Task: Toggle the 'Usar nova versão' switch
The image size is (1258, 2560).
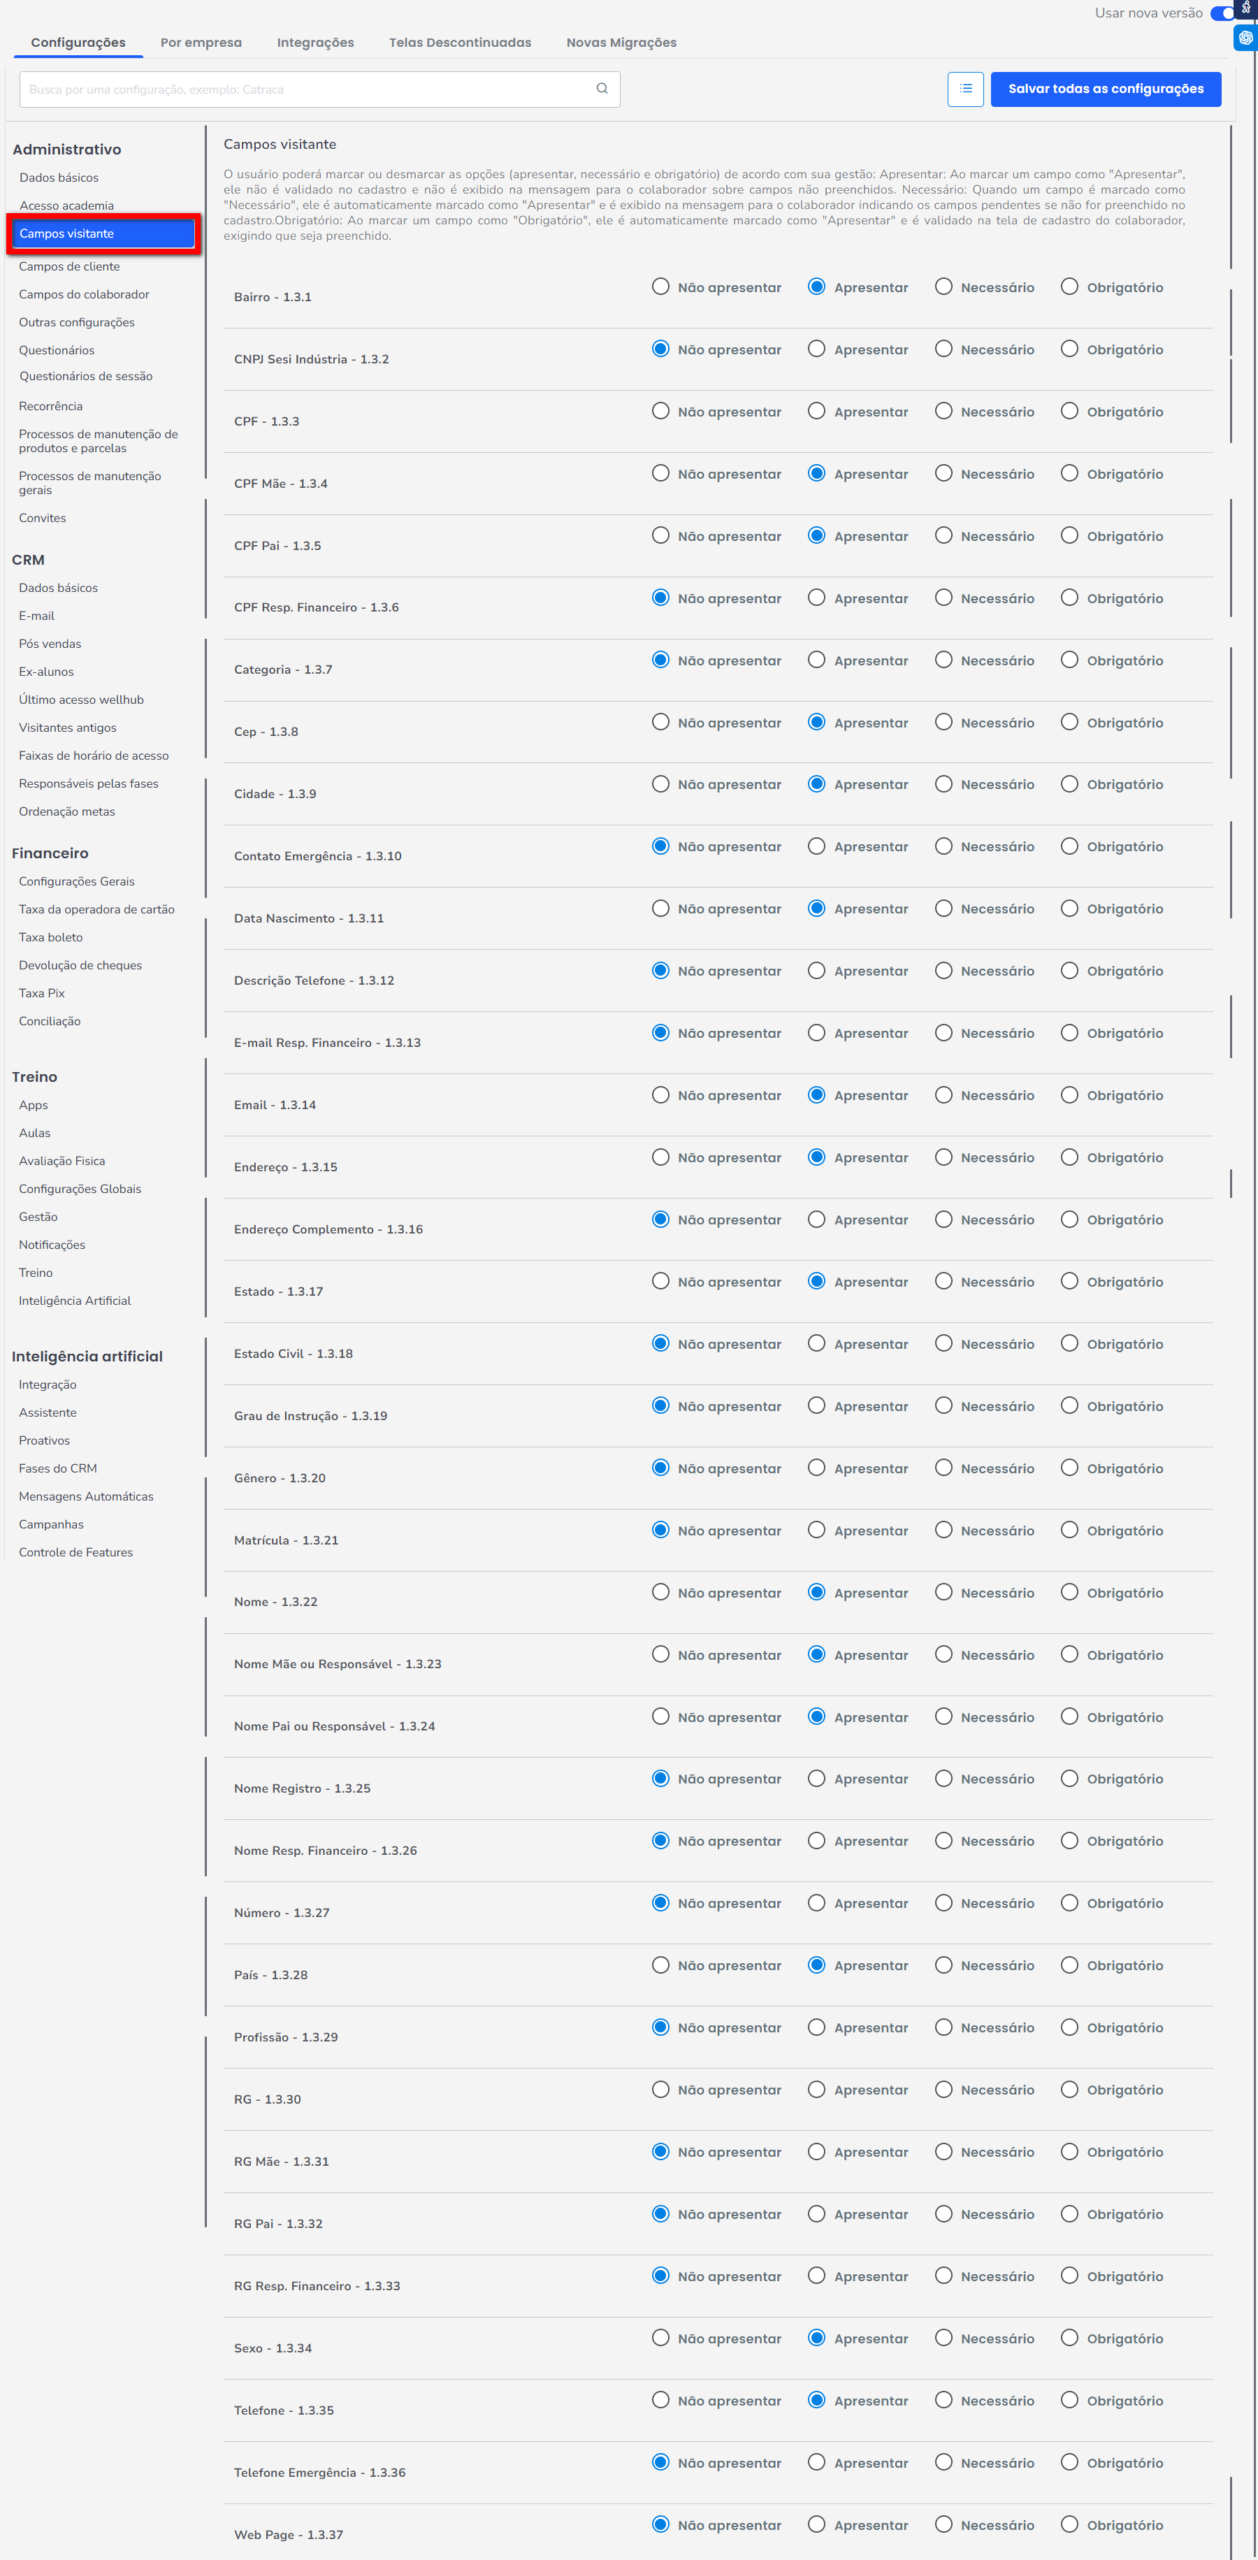Action: pos(1222,13)
